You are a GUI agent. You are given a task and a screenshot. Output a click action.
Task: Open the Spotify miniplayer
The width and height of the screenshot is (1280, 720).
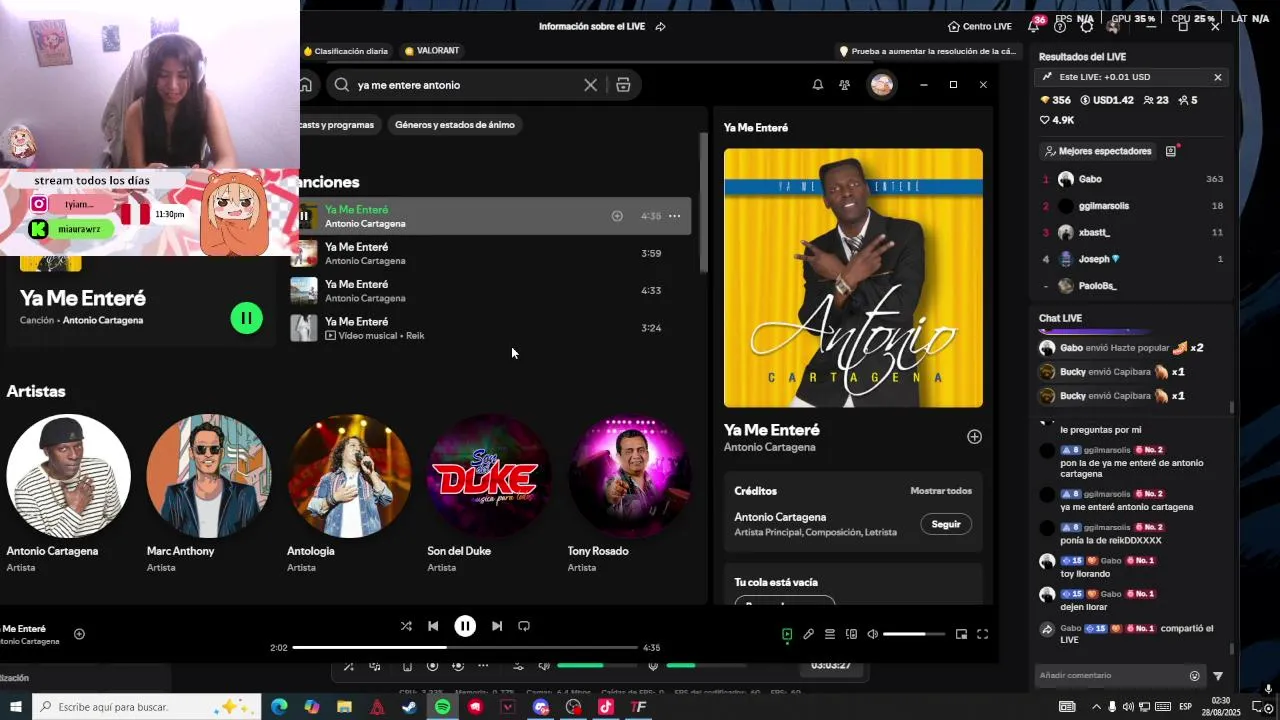click(x=961, y=634)
